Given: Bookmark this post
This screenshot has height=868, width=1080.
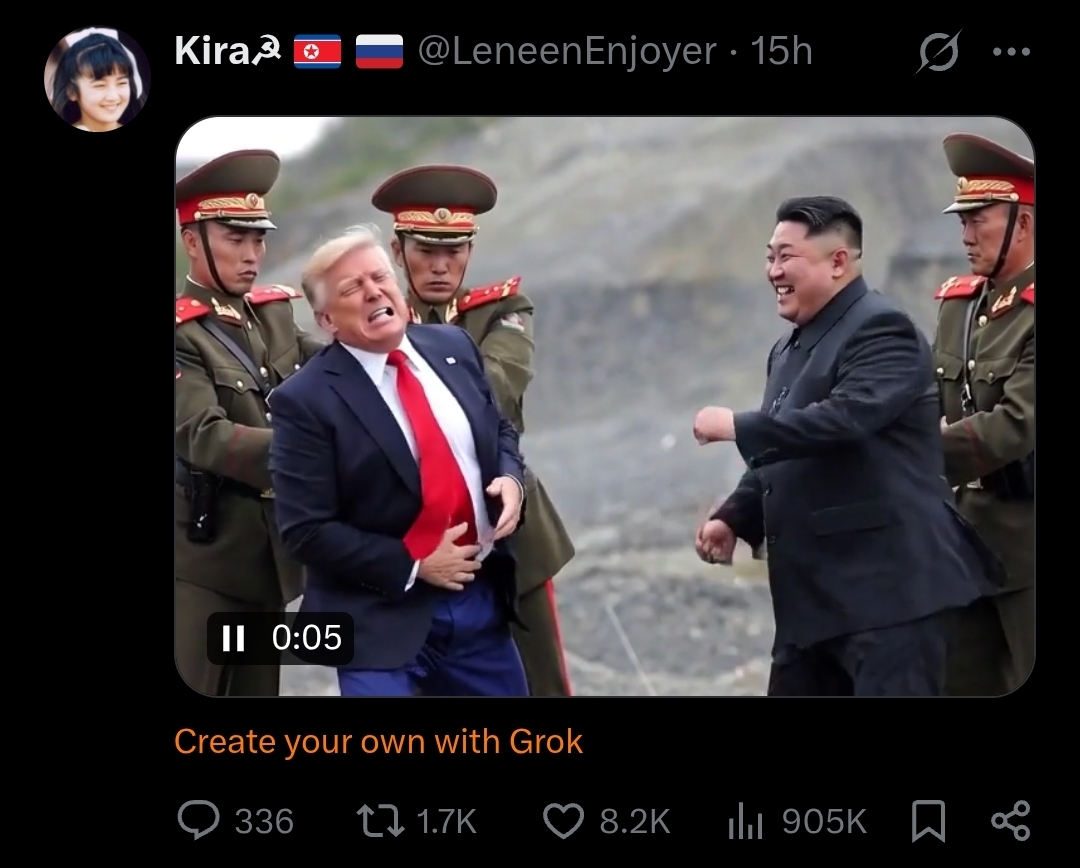Looking at the screenshot, I should click(x=928, y=821).
